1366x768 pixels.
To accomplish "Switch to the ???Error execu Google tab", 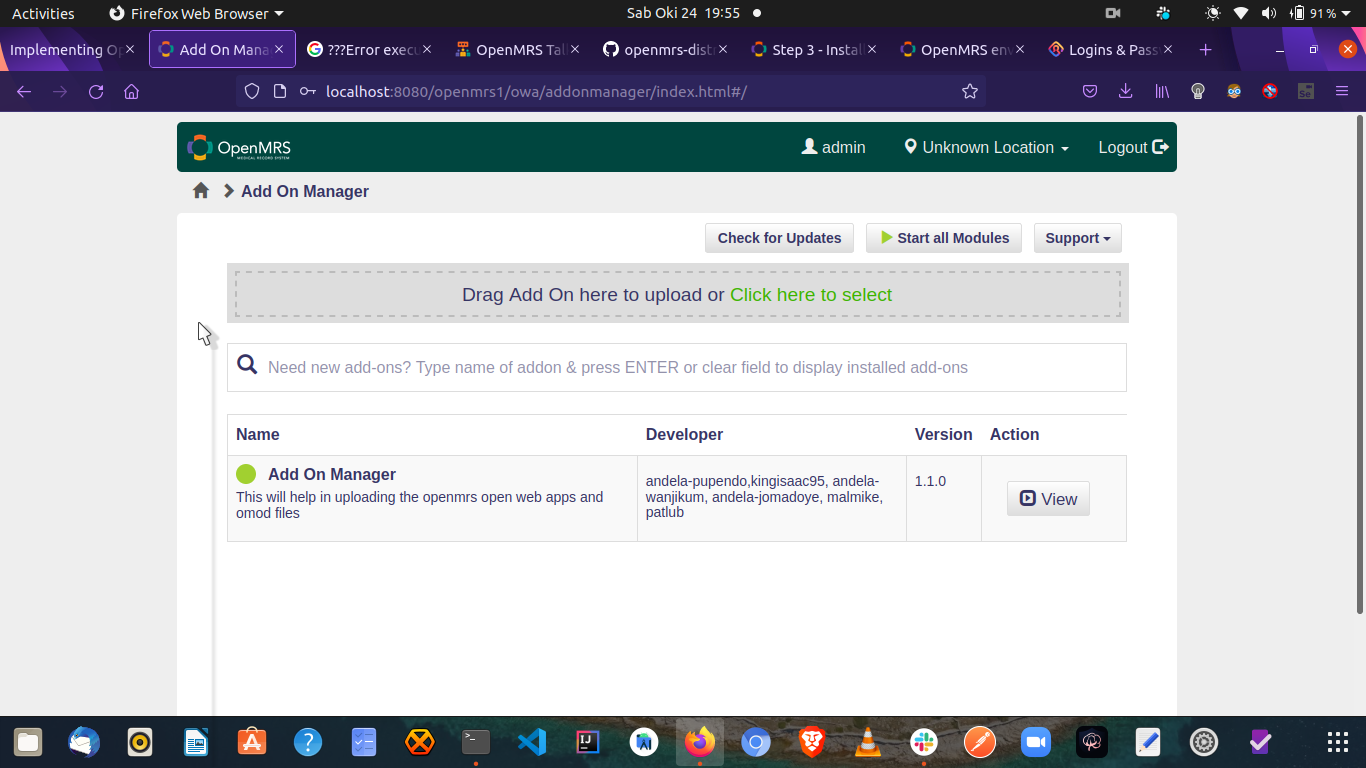I will coord(369,49).
